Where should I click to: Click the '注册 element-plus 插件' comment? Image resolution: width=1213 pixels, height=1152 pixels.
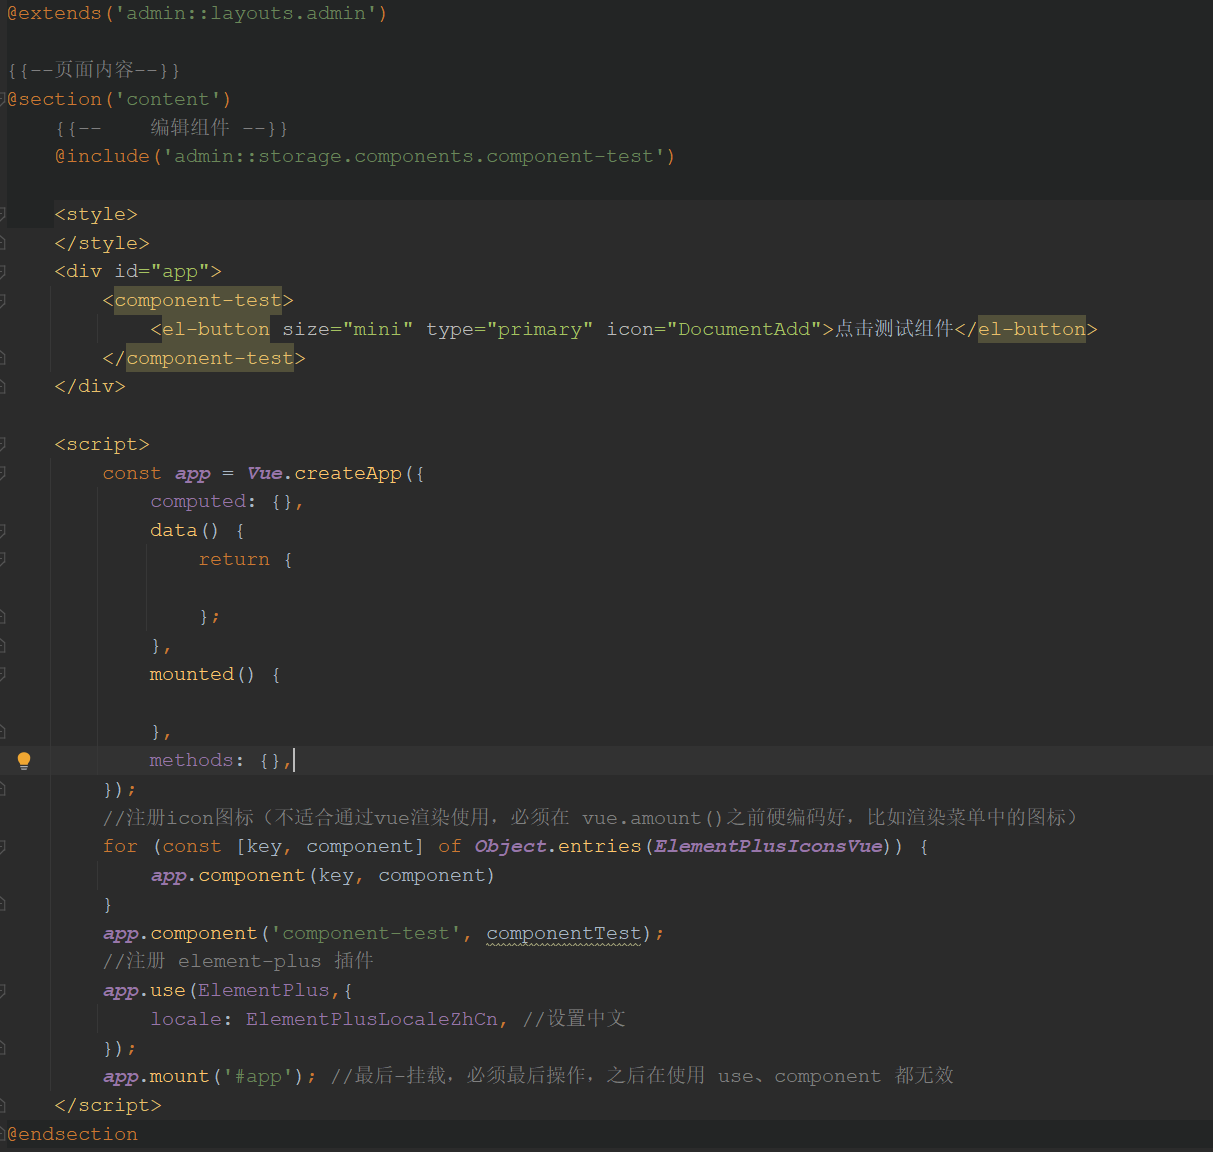[x=238, y=962]
